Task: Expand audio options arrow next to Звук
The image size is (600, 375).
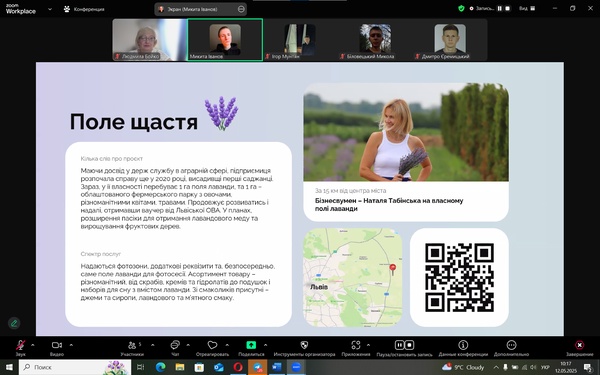Action: (x=33, y=345)
